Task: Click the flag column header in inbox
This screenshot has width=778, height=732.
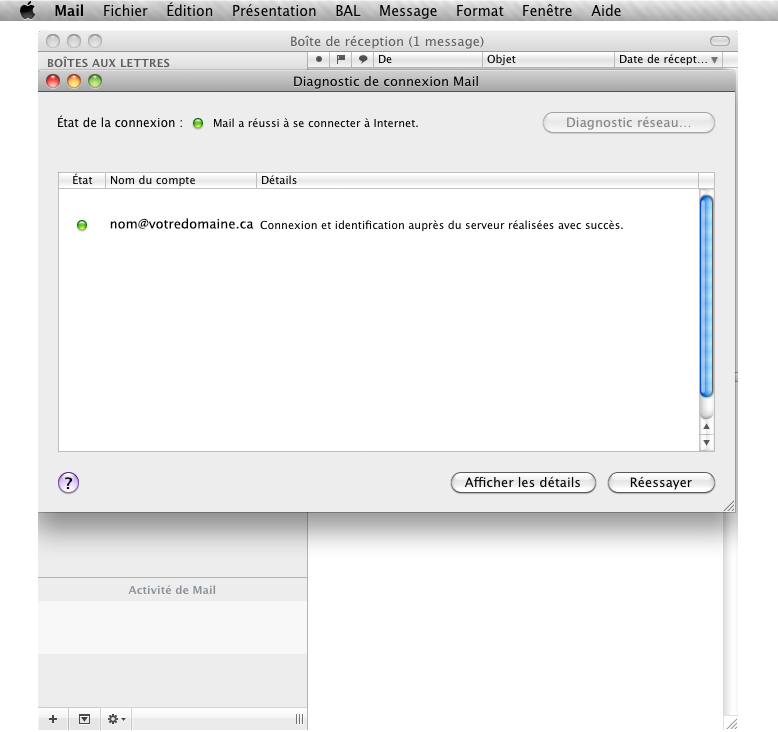Action: click(x=341, y=59)
